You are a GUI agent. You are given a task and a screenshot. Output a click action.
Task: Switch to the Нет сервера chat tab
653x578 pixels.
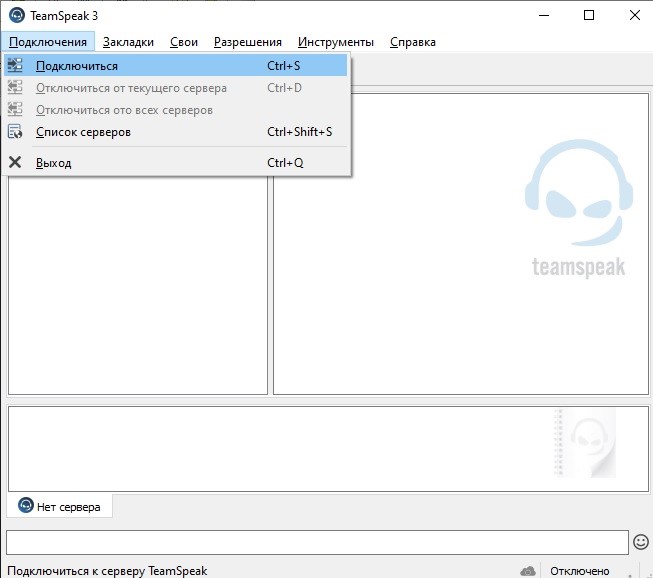click(x=60, y=506)
